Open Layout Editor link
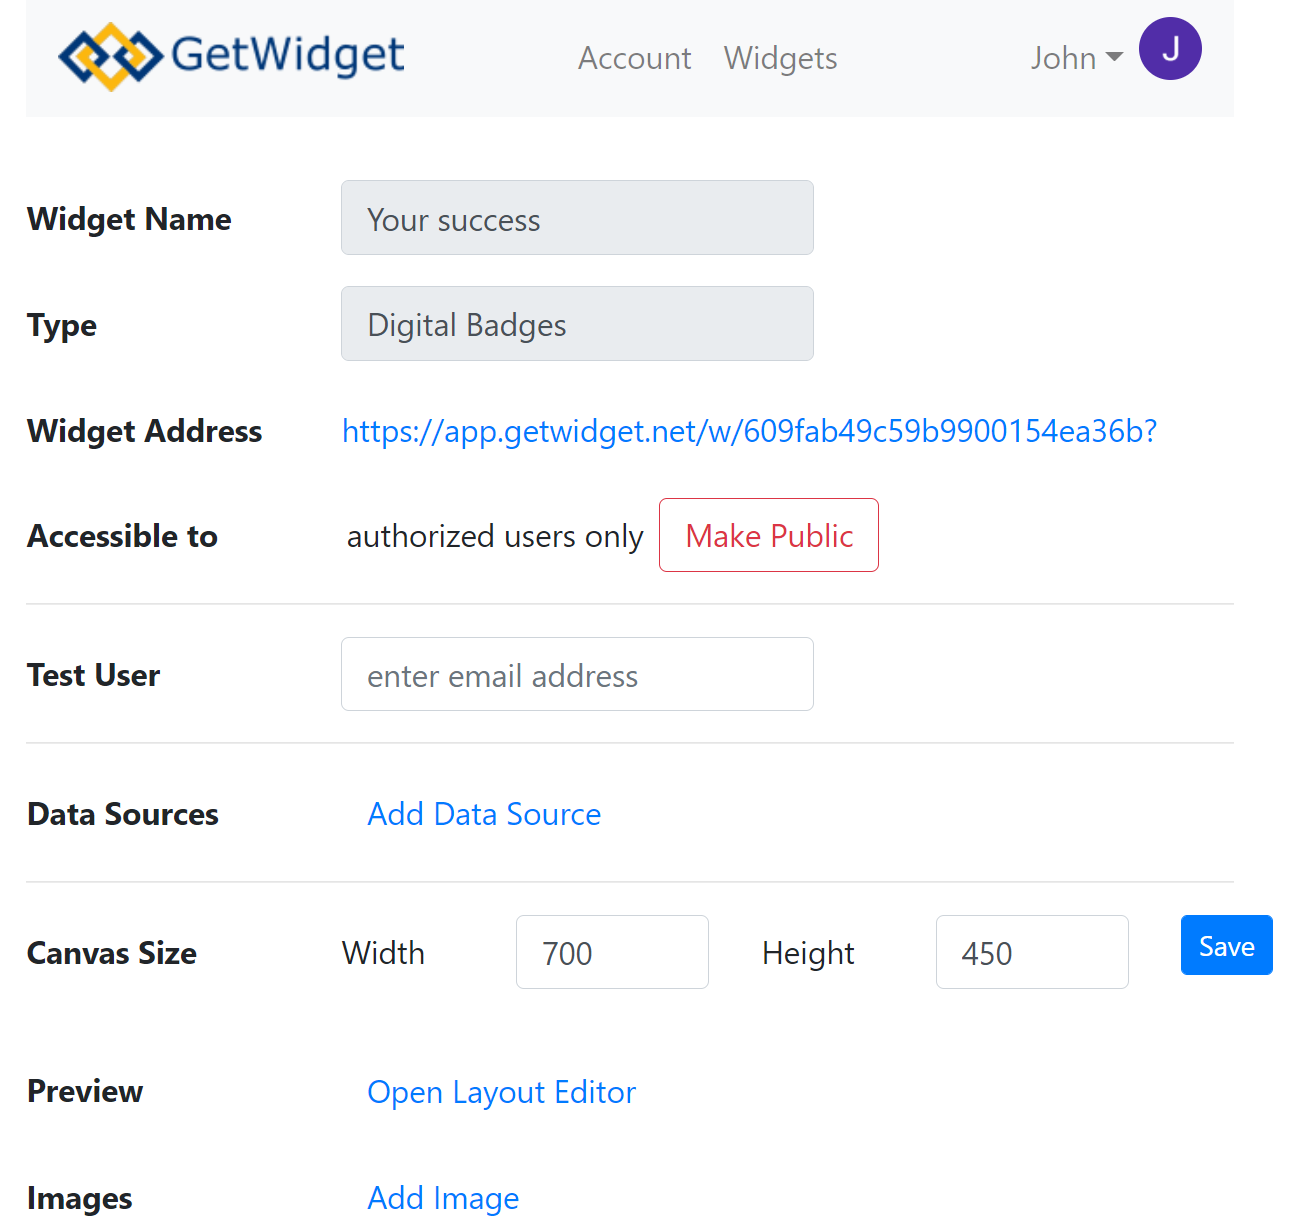Screen dimensions: 1290x1229 [502, 1092]
